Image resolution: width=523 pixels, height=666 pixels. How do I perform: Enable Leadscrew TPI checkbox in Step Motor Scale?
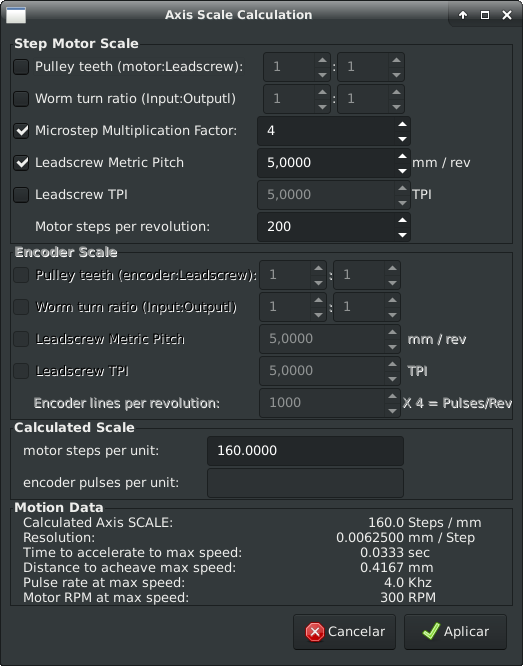[x=21, y=195]
